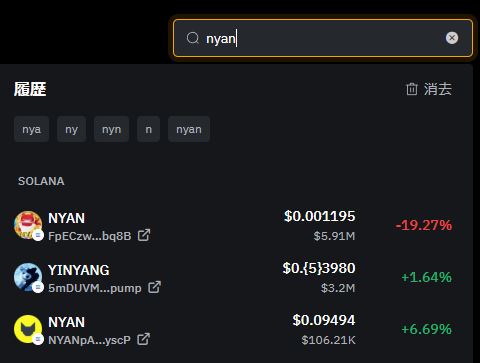The height and width of the screenshot is (363, 480).
Task: Open external link for FpECzw...bq8B
Action: pyautogui.click(x=144, y=235)
